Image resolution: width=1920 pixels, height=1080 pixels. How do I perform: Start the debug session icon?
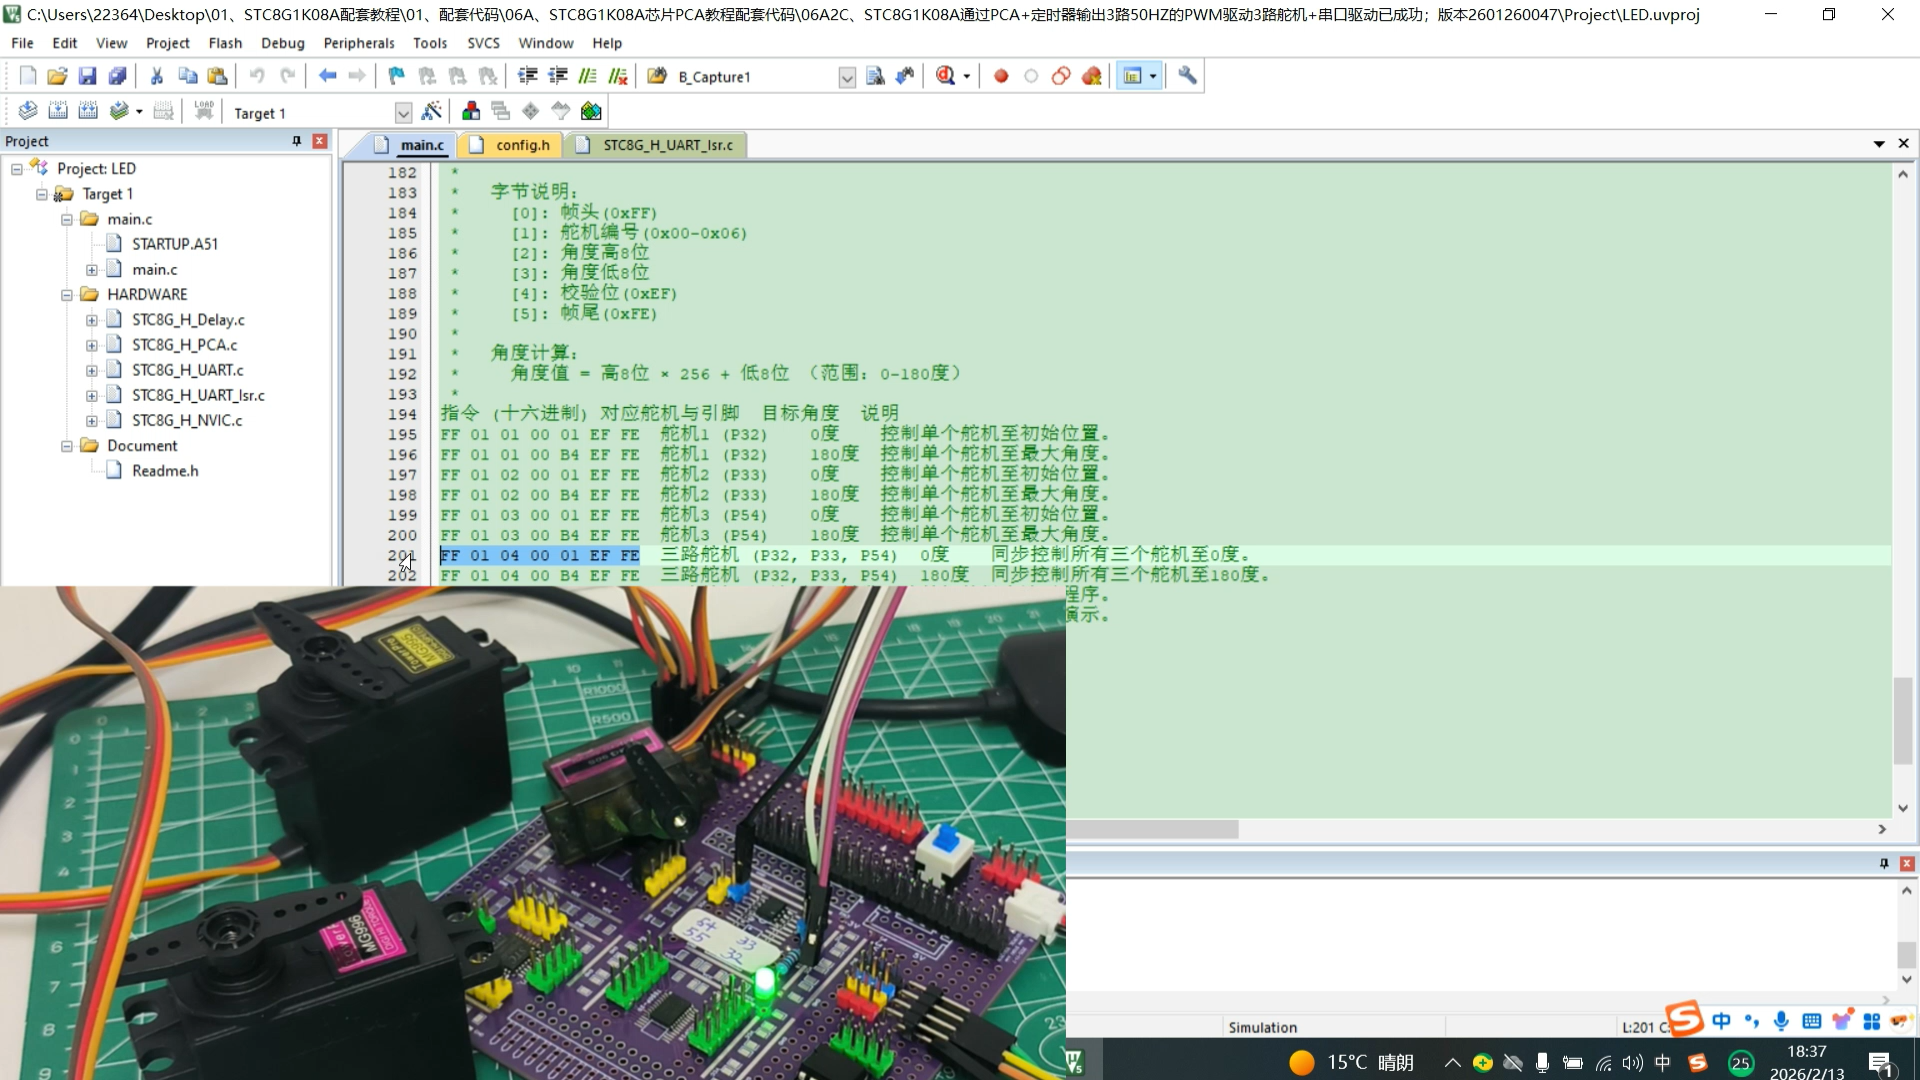coord(945,76)
